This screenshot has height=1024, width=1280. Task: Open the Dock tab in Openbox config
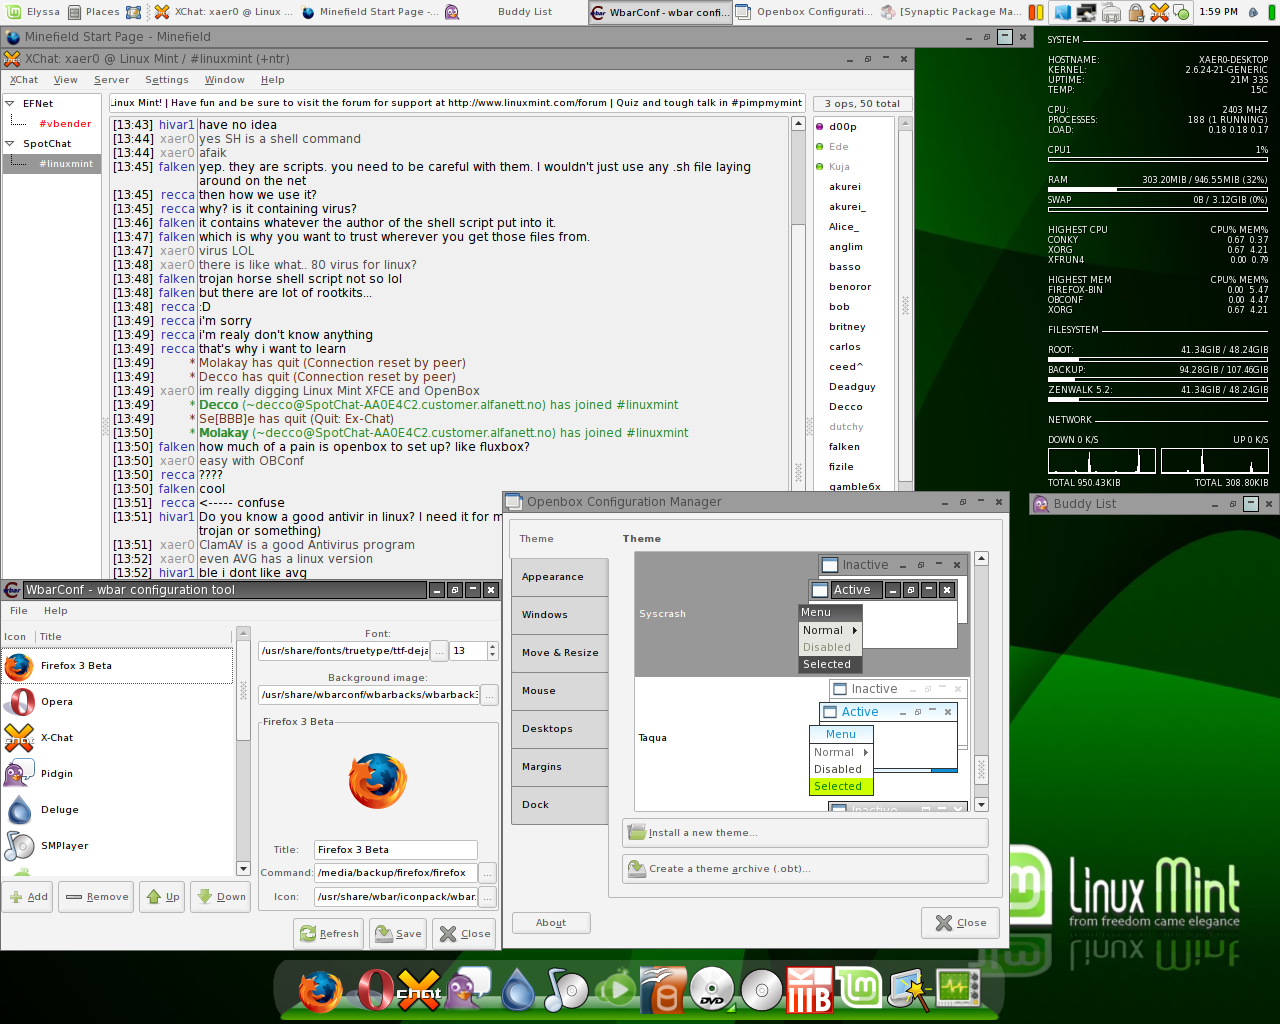point(560,805)
